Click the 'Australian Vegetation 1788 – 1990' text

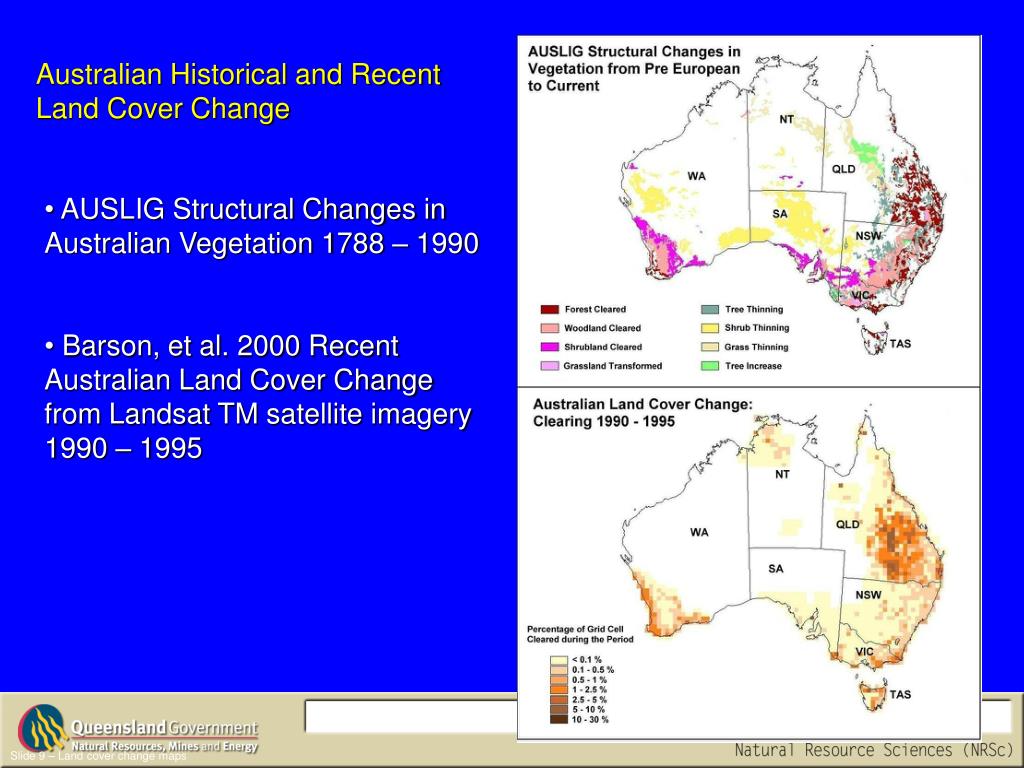[x=262, y=244]
